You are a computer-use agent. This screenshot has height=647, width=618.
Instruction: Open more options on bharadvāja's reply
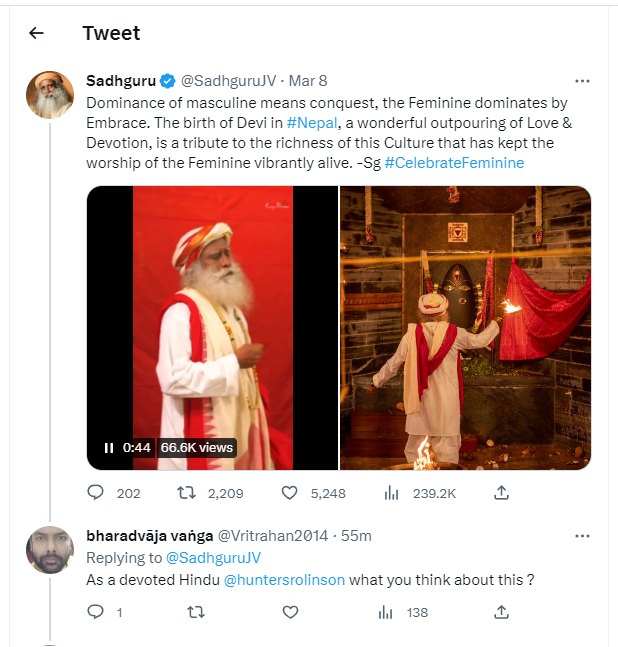[582, 536]
